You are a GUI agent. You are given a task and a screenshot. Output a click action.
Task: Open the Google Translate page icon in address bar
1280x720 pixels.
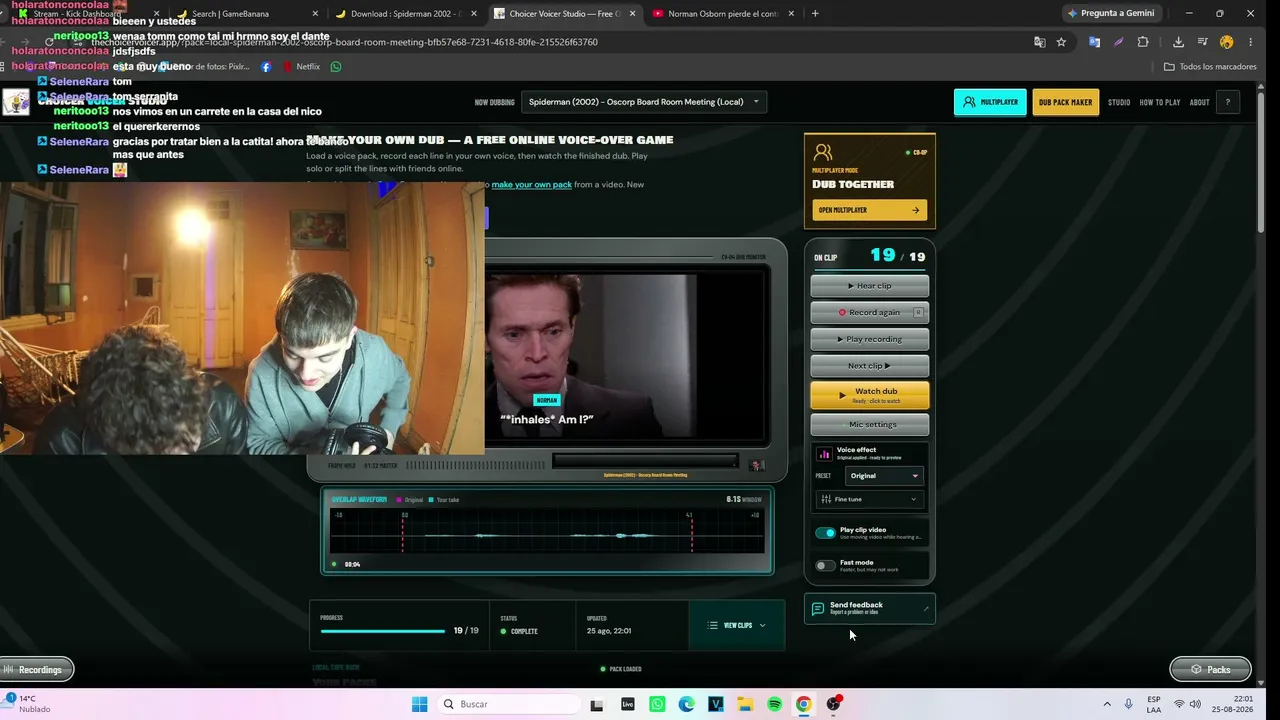(x=1040, y=42)
